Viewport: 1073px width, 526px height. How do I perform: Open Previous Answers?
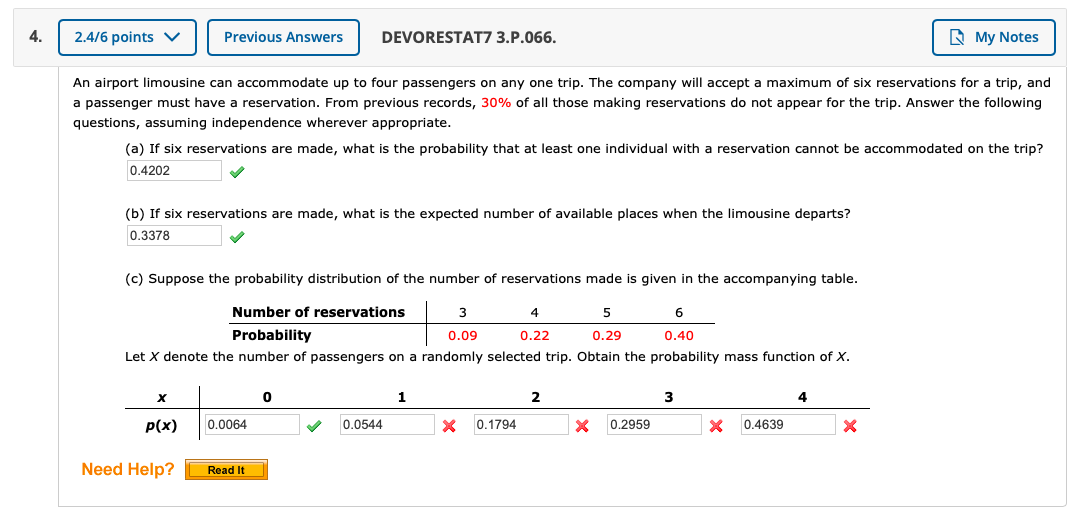coord(283,38)
